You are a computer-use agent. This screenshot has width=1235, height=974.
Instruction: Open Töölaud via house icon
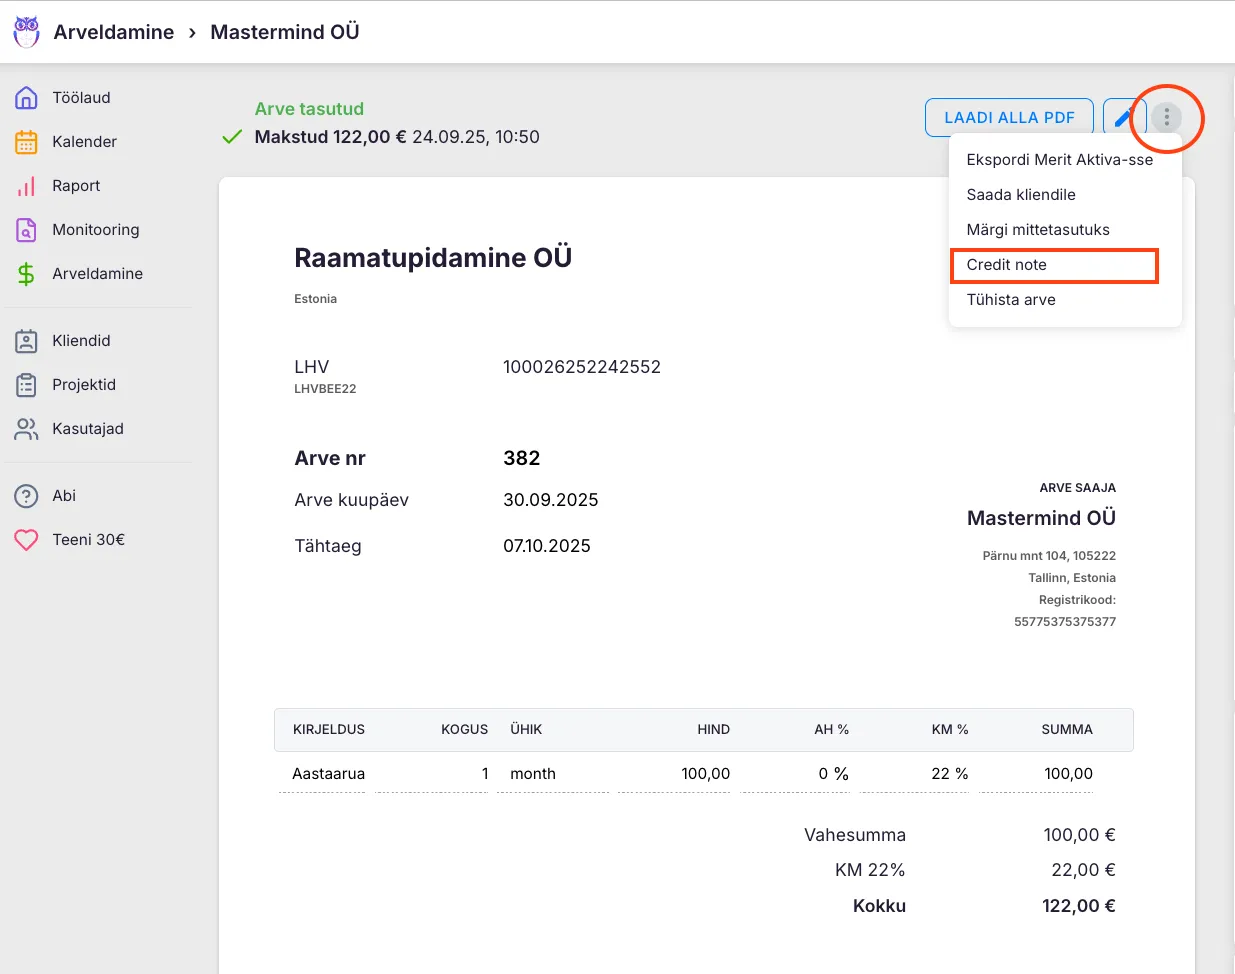(26, 98)
